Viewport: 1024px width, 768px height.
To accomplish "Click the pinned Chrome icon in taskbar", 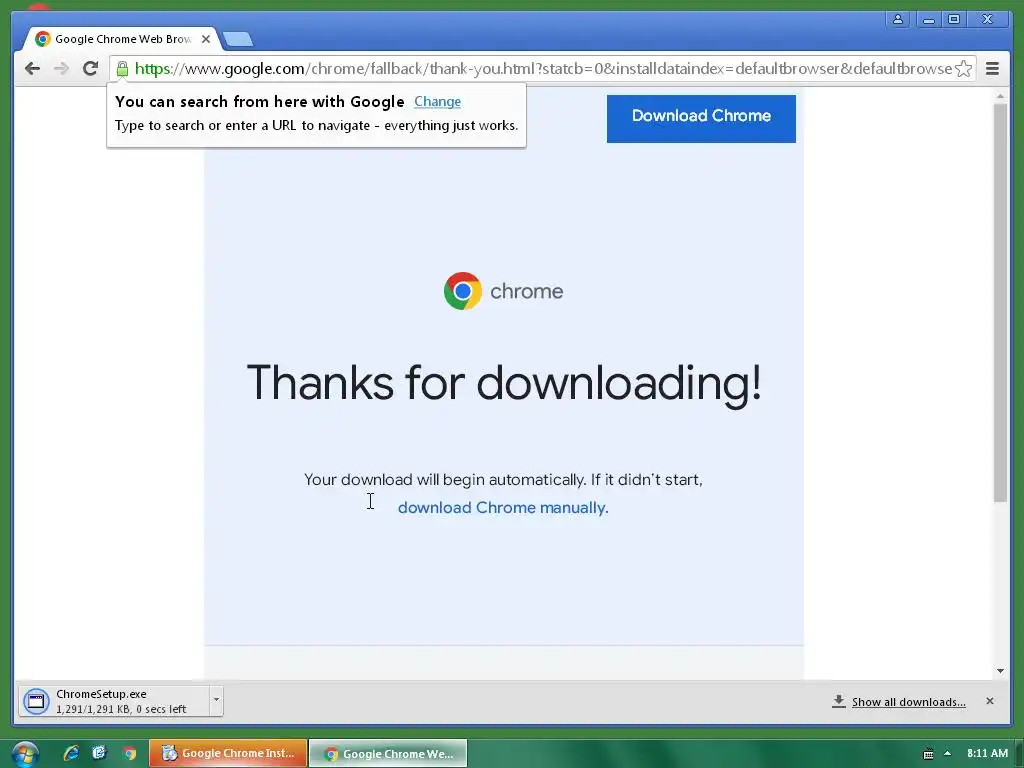I will pyautogui.click(x=130, y=754).
